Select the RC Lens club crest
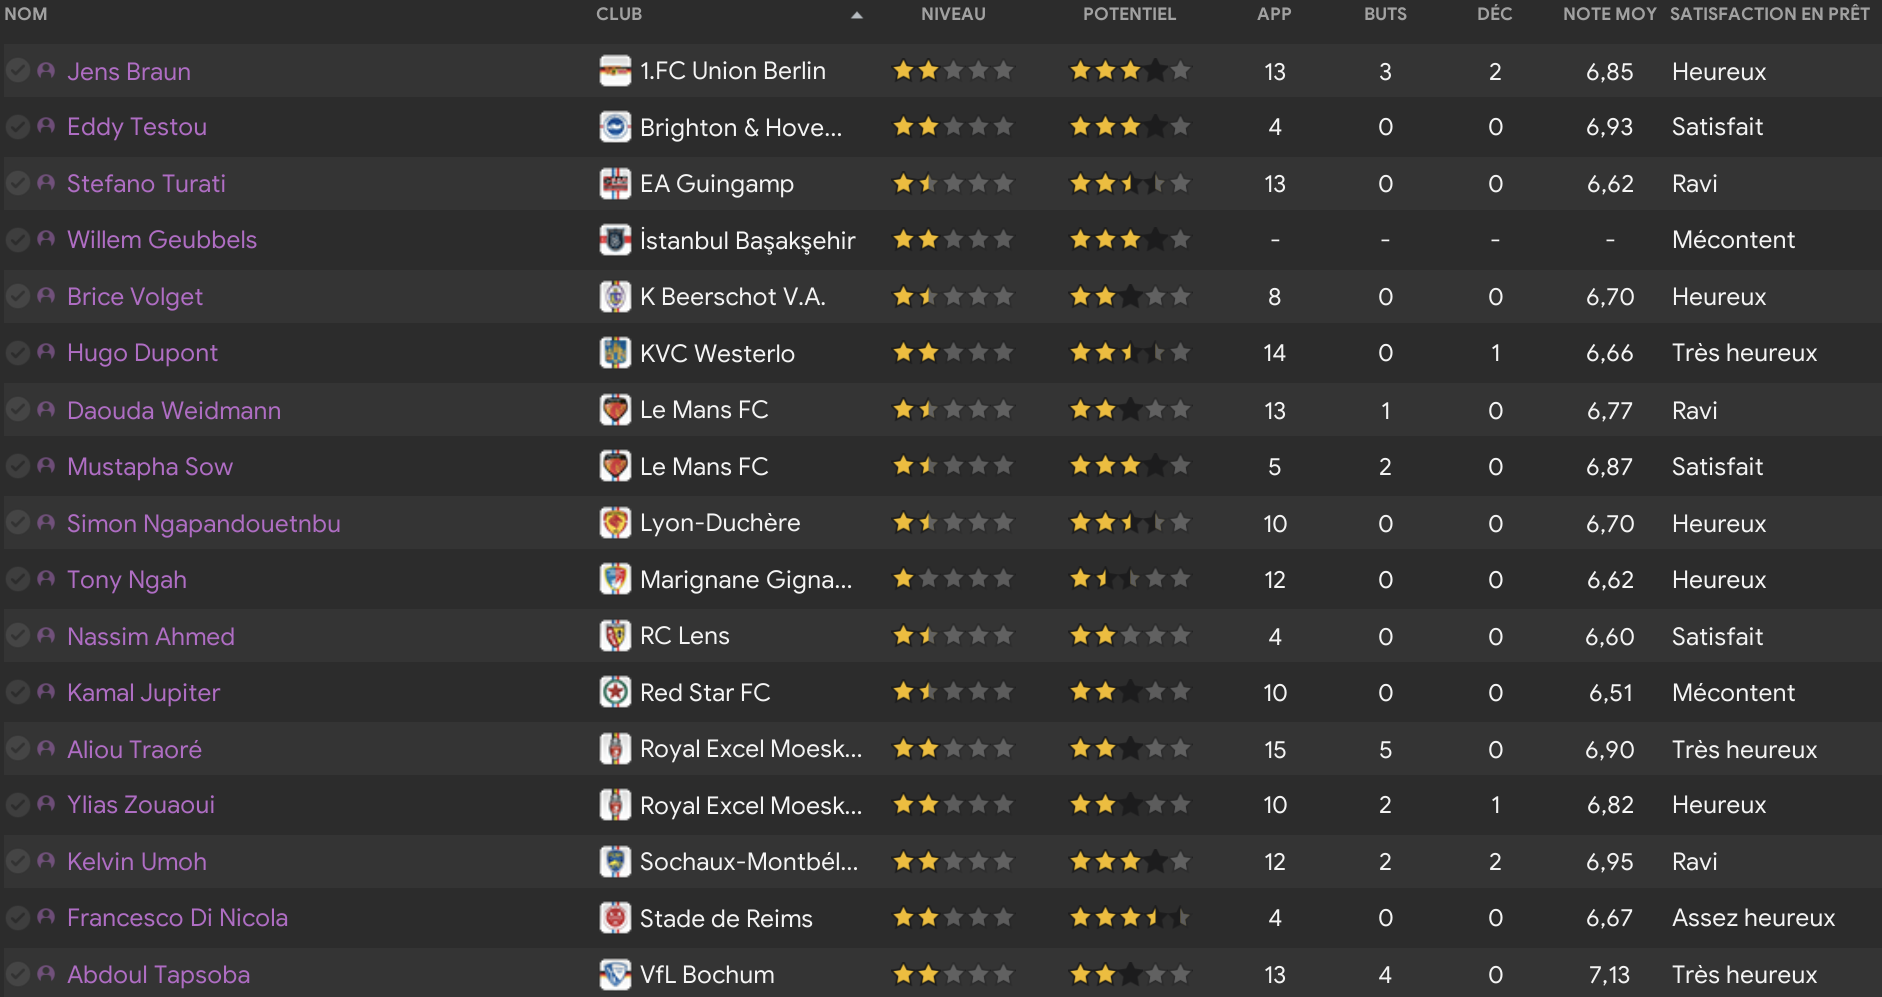Viewport: 1882px width, 997px height. coord(615,636)
